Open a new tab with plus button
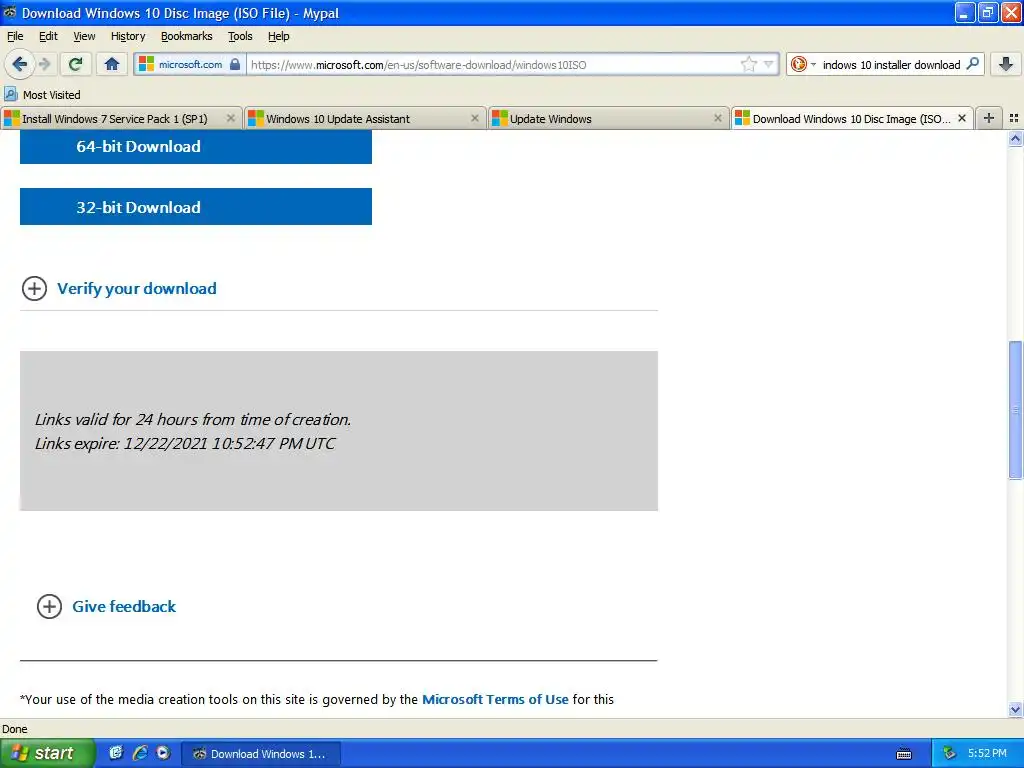 [989, 118]
